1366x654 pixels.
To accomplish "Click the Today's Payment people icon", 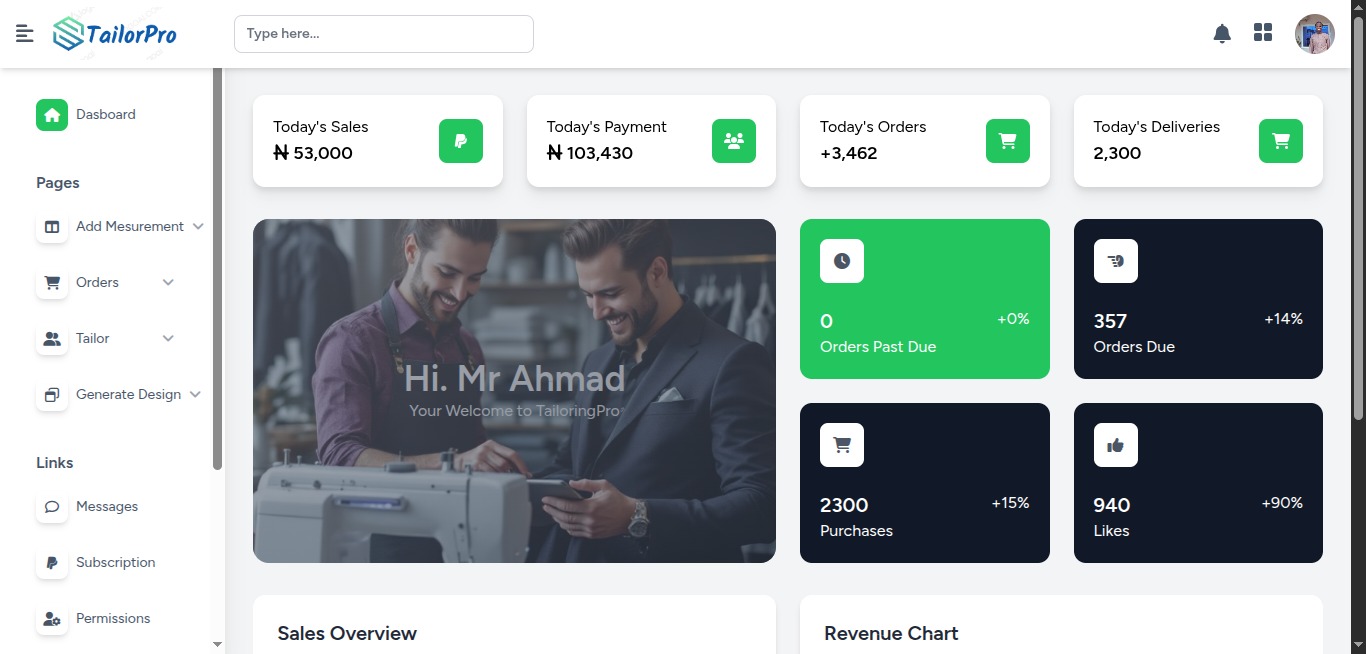I will click(x=734, y=141).
